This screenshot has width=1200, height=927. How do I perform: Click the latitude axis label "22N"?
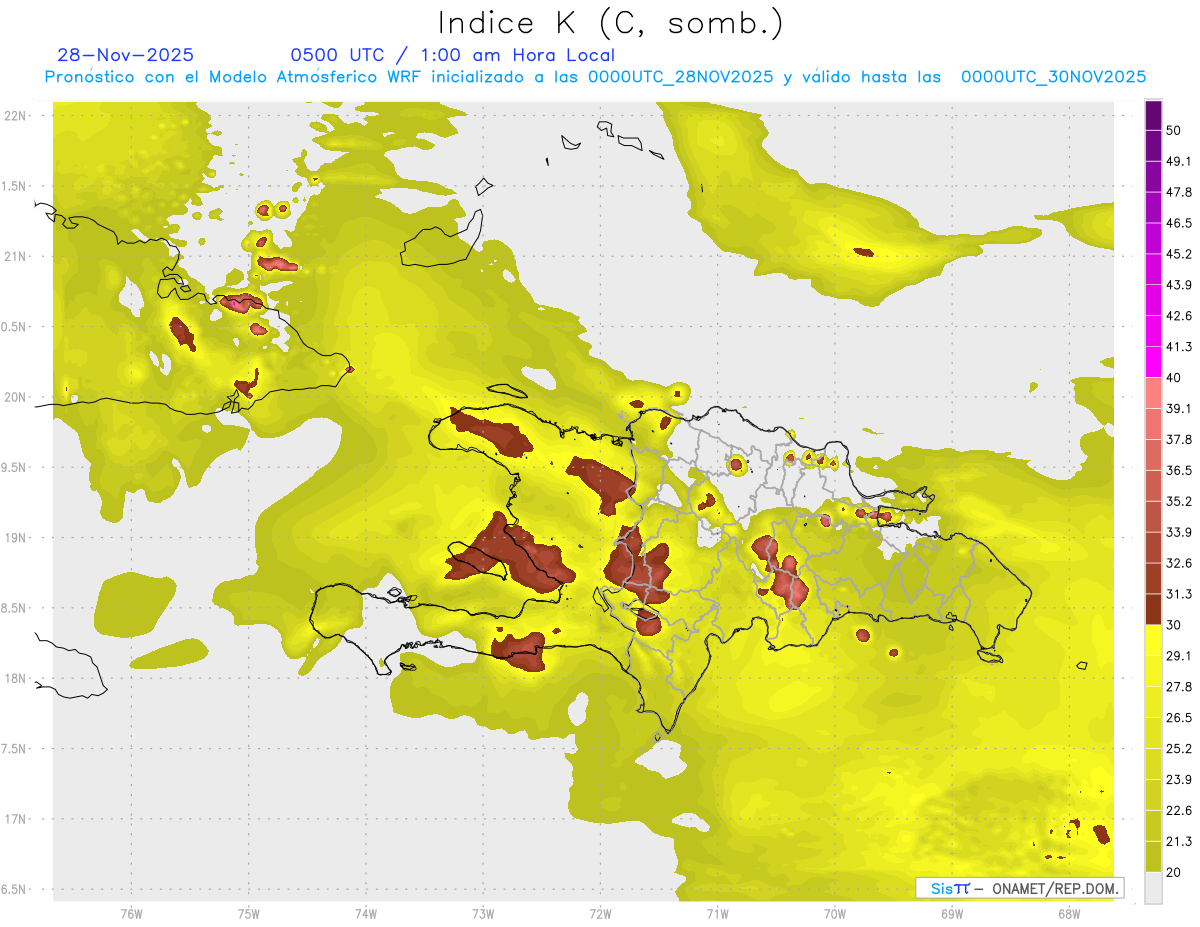tap(15, 116)
